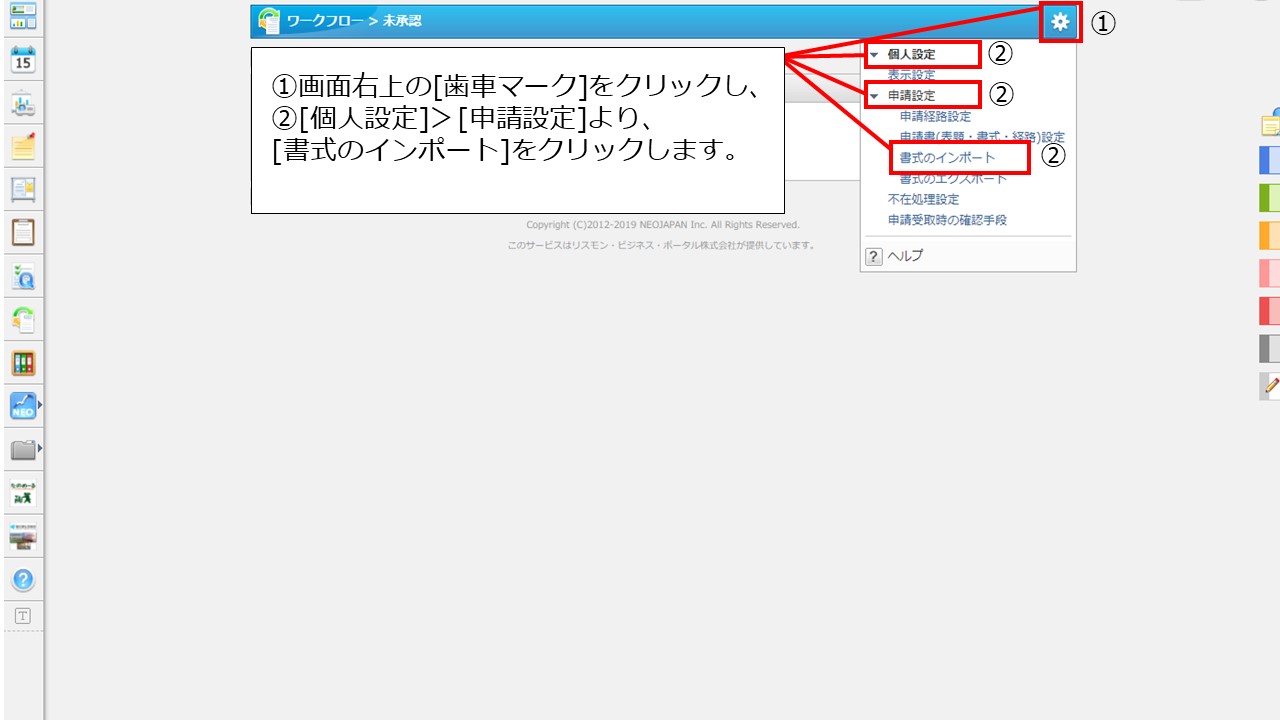Click the T text icon in sidebar
The width and height of the screenshot is (1280, 720).
pos(22,616)
